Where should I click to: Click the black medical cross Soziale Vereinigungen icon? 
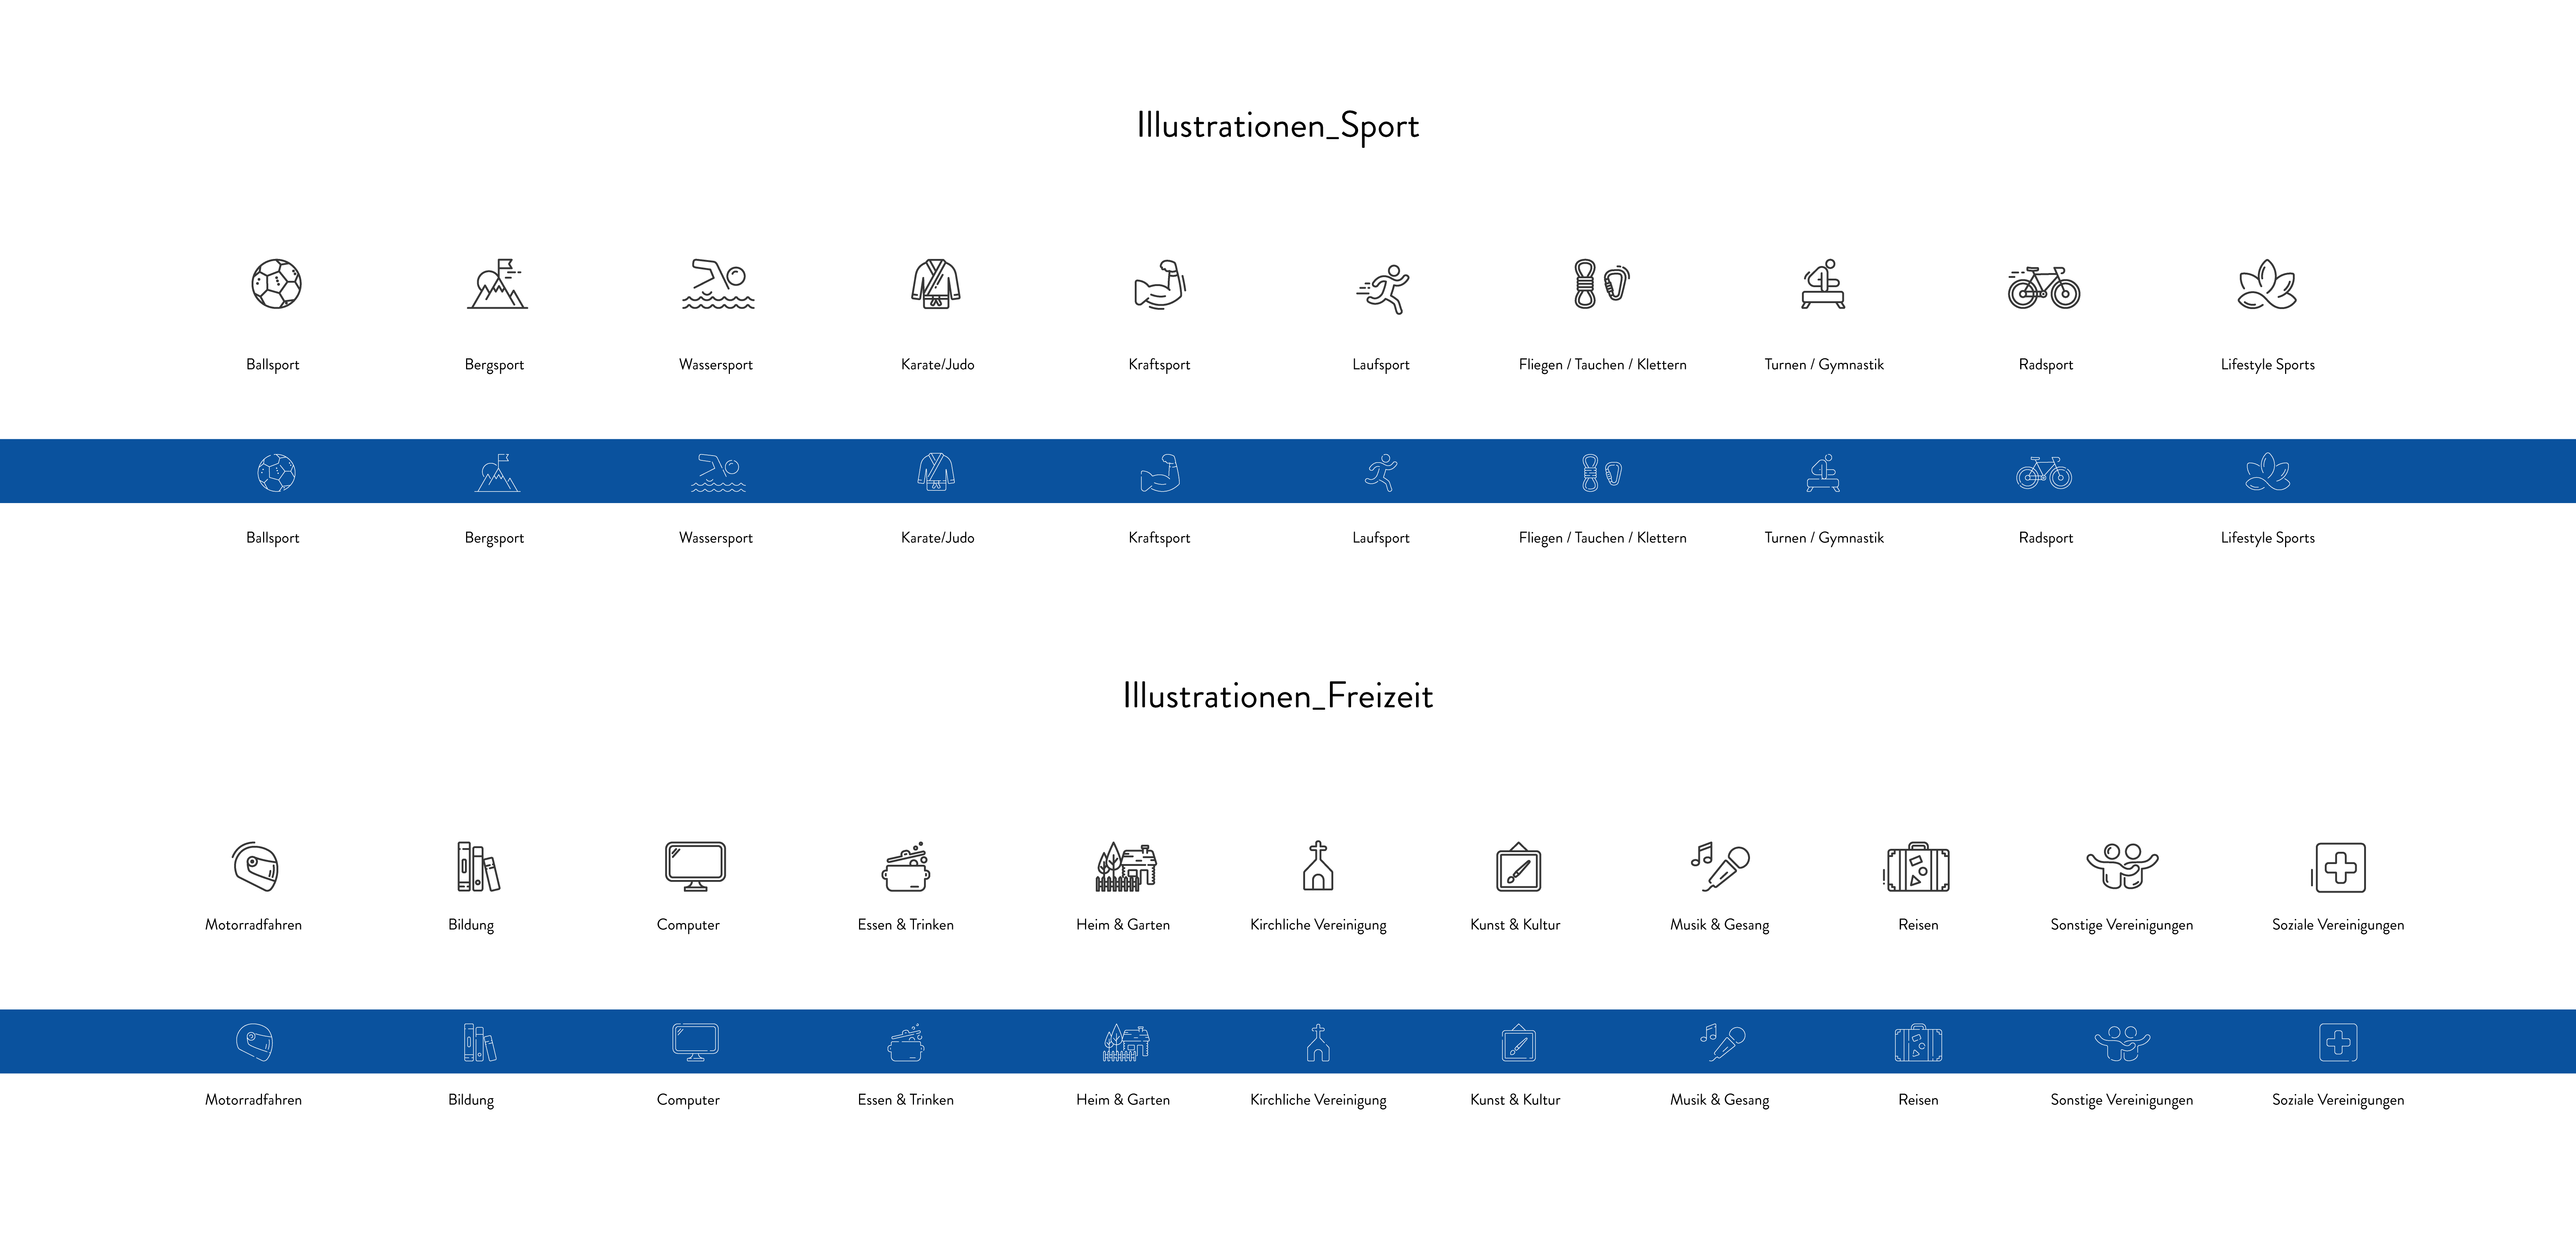tap(2338, 867)
